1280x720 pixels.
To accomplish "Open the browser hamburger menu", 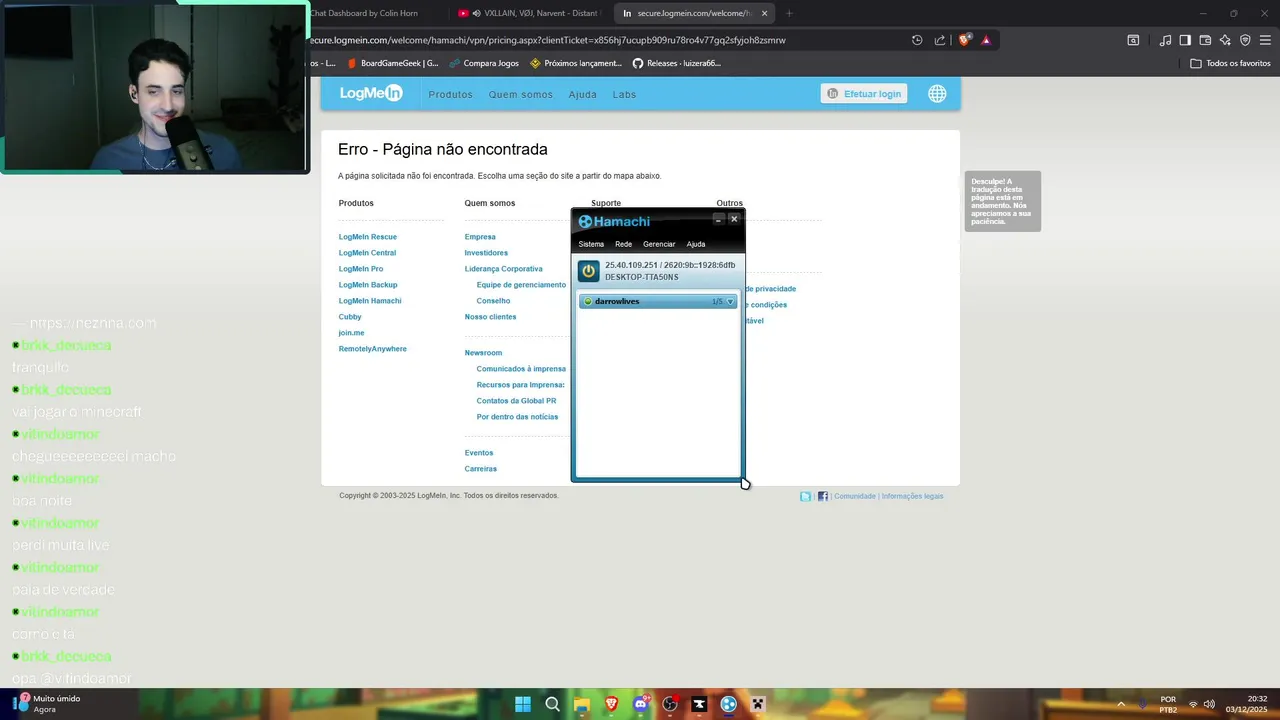I will pyautogui.click(x=1264, y=40).
